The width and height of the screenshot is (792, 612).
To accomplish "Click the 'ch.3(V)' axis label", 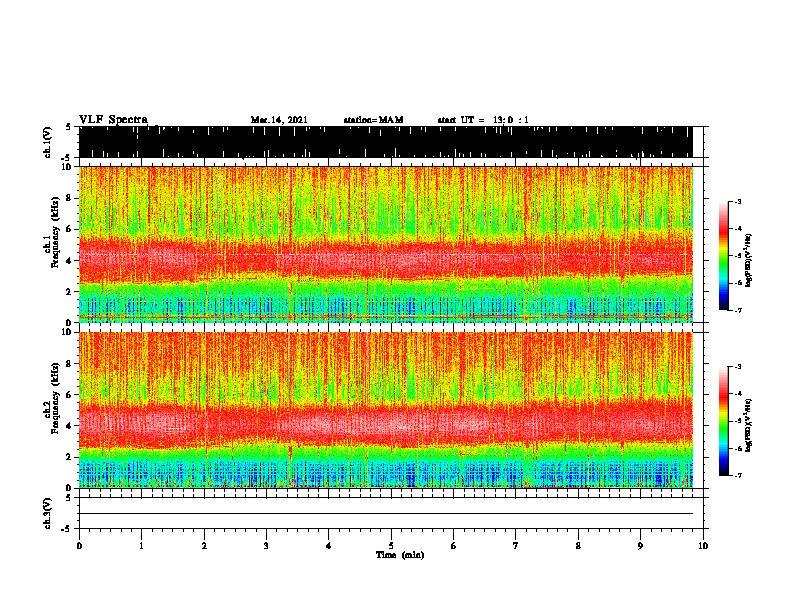I will click(x=48, y=513).
